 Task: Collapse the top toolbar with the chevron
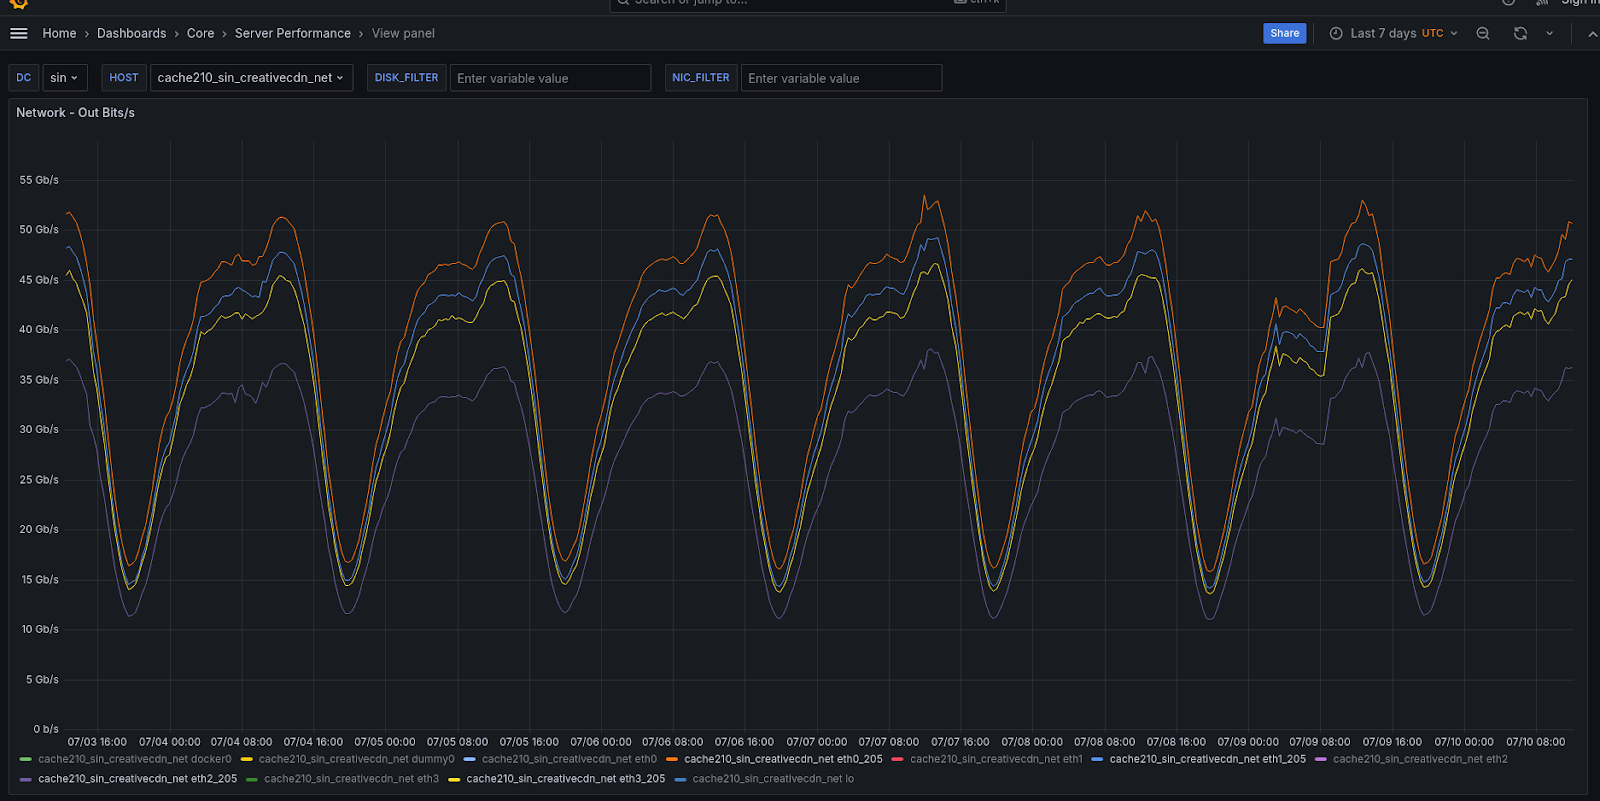click(1592, 33)
